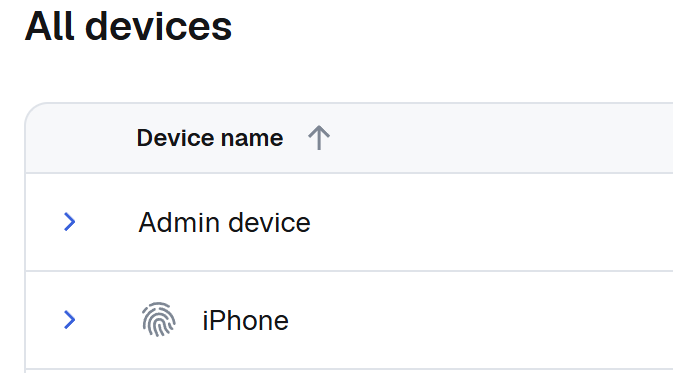Click the word iPhone next to the fingerprint

click(245, 321)
